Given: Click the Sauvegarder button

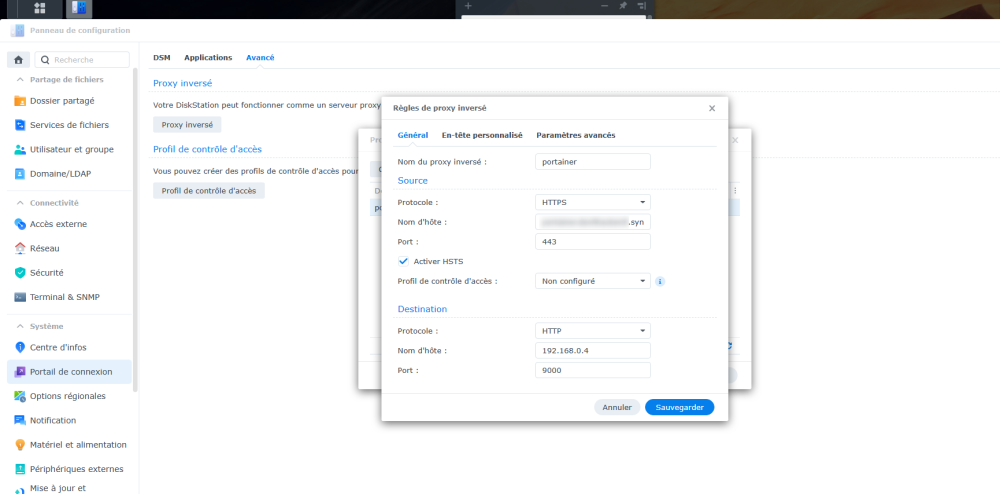Looking at the screenshot, I should [x=679, y=407].
